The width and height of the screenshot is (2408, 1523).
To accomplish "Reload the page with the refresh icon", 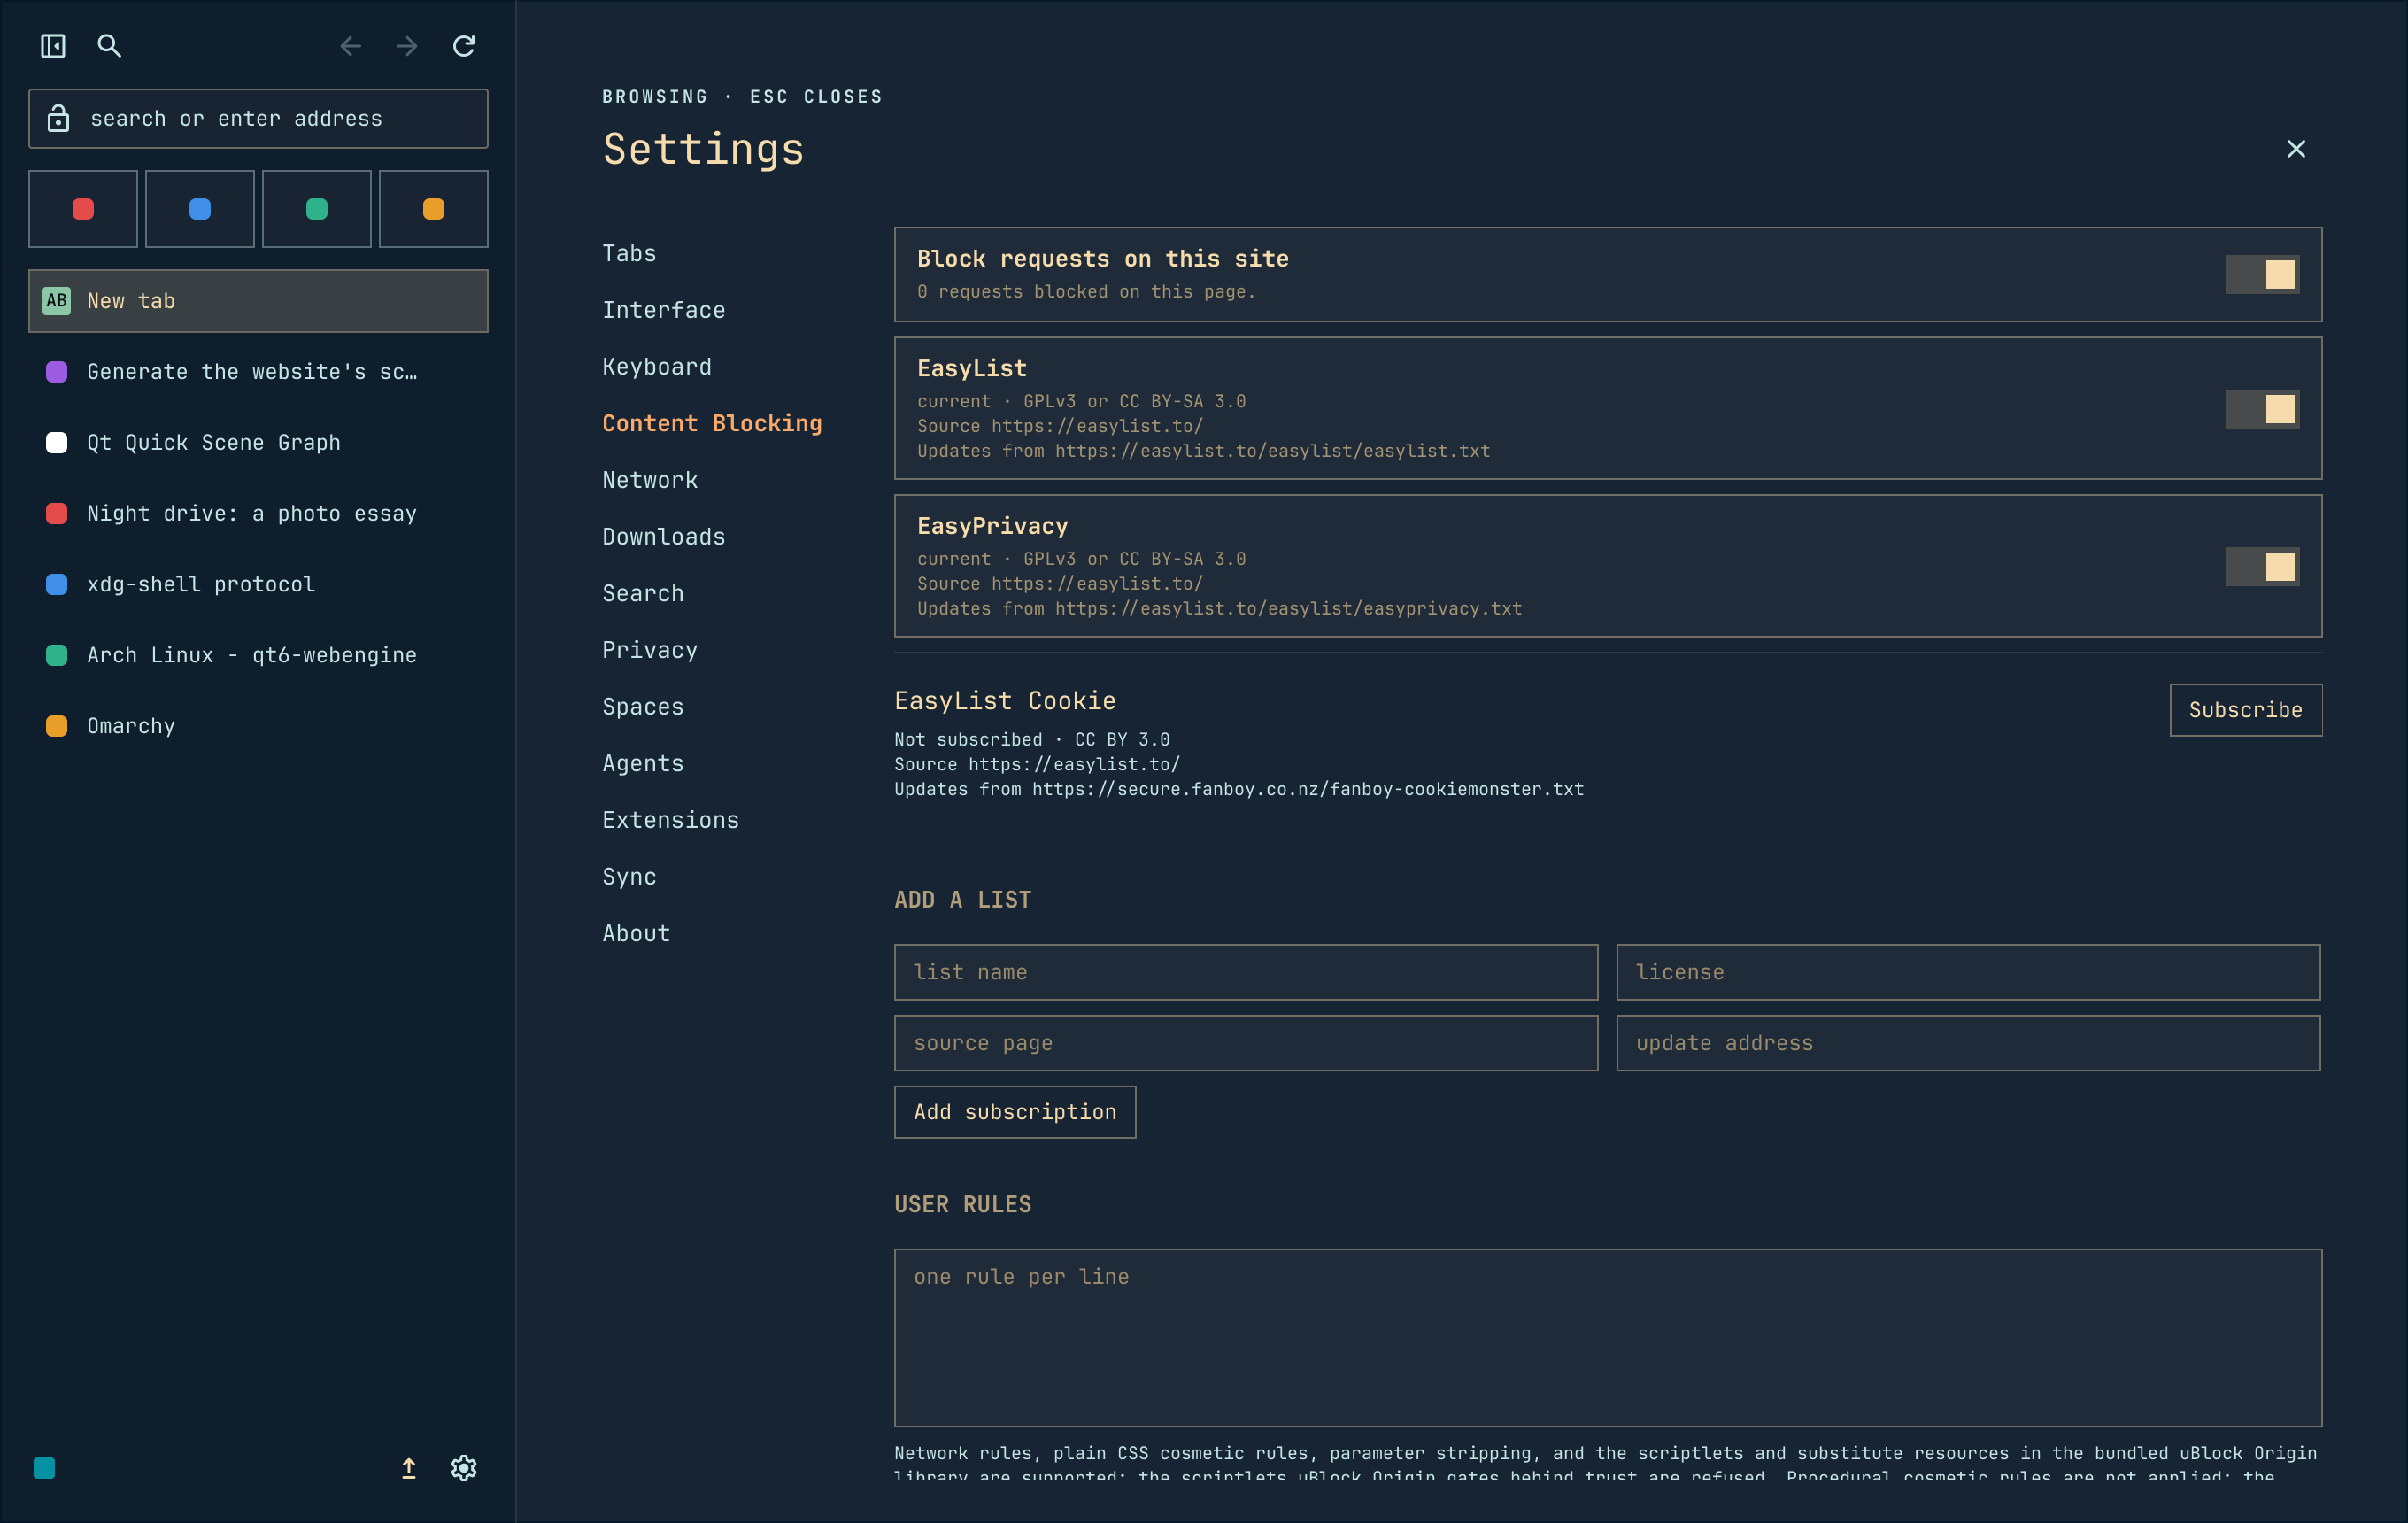I will [464, 46].
